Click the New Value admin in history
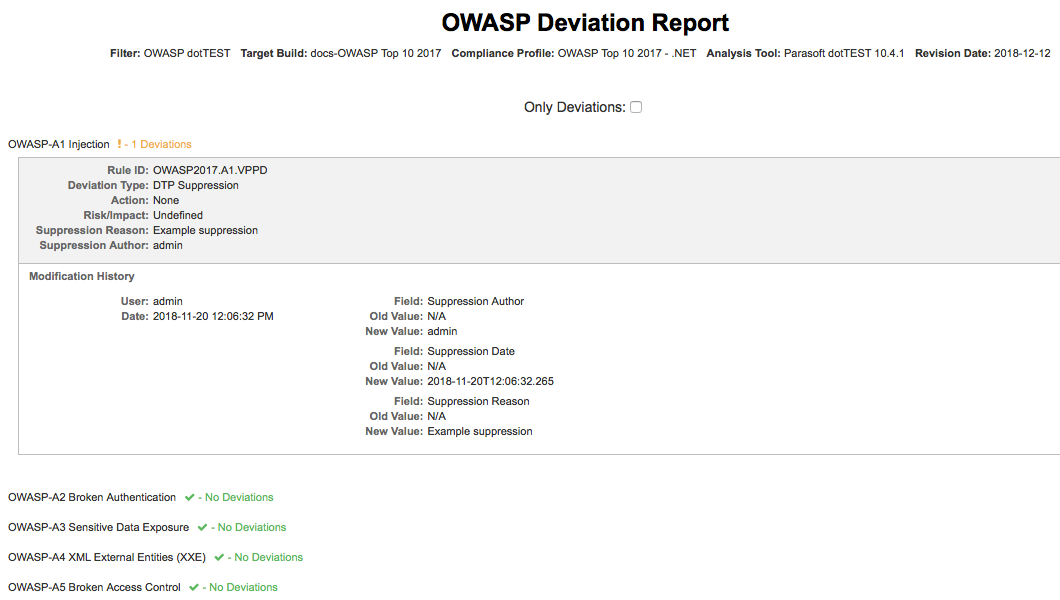This screenshot has height=600, width=1060. pyautogui.click(x=442, y=331)
